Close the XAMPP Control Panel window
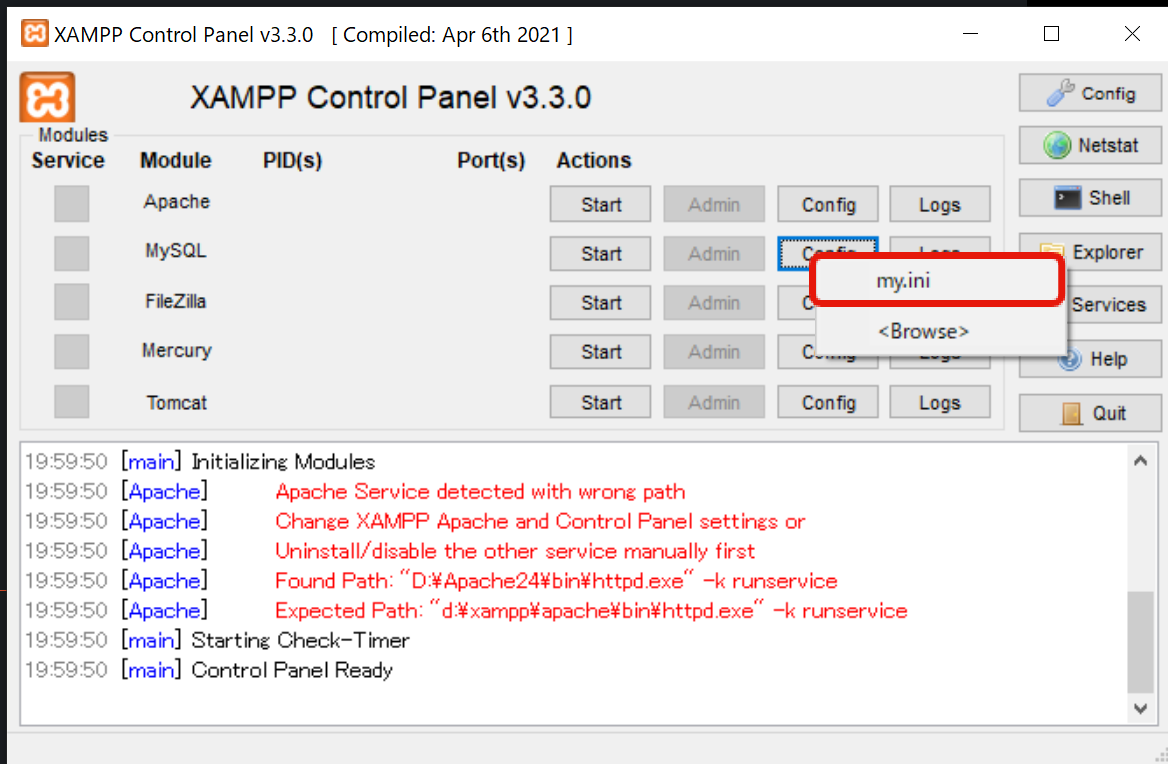The height and width of the screenshot is (764, 1168). point(1132,34)
